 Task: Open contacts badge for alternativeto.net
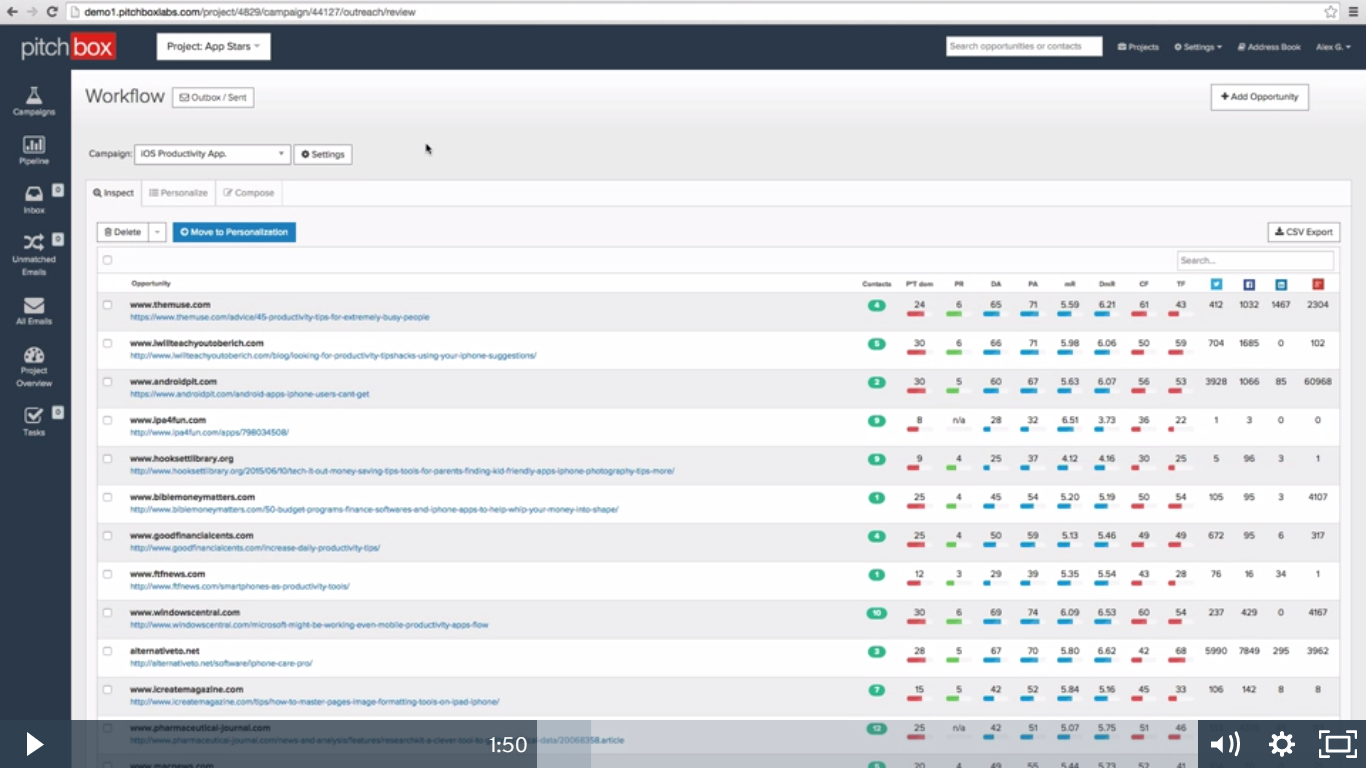[x=877, y=651]
